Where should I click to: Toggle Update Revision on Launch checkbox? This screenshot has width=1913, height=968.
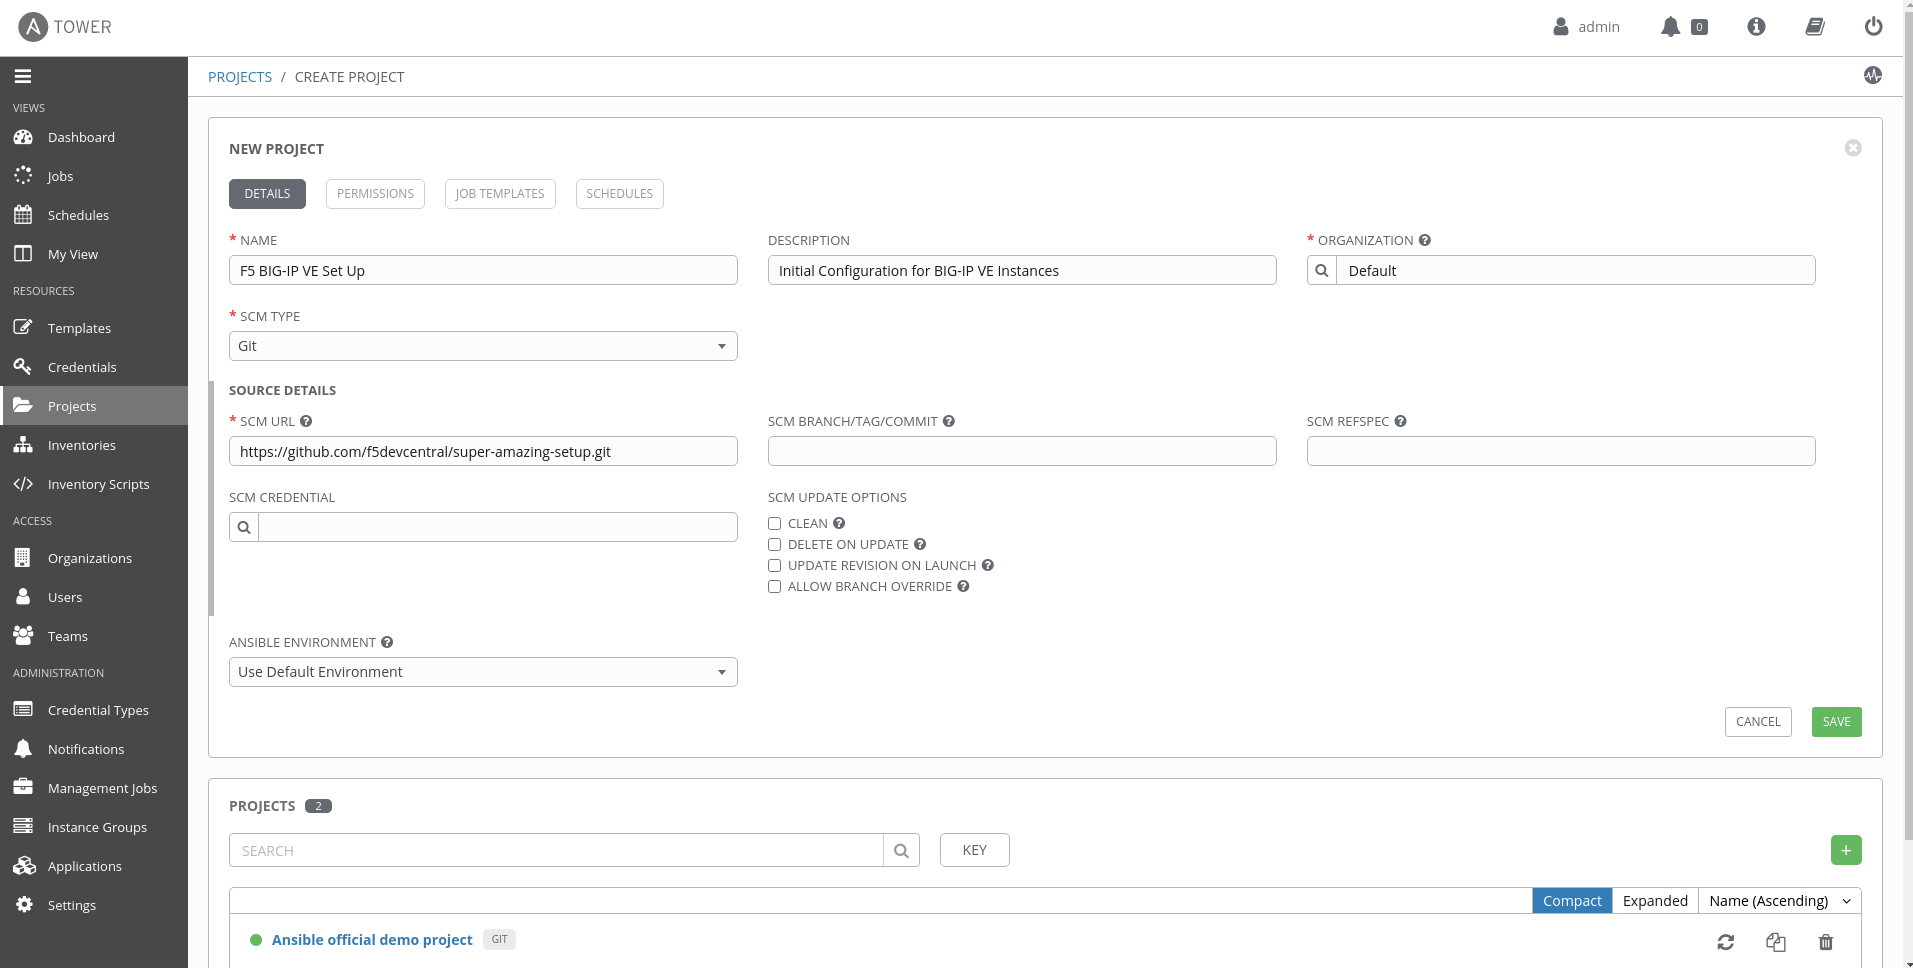[x=774, y=566]
